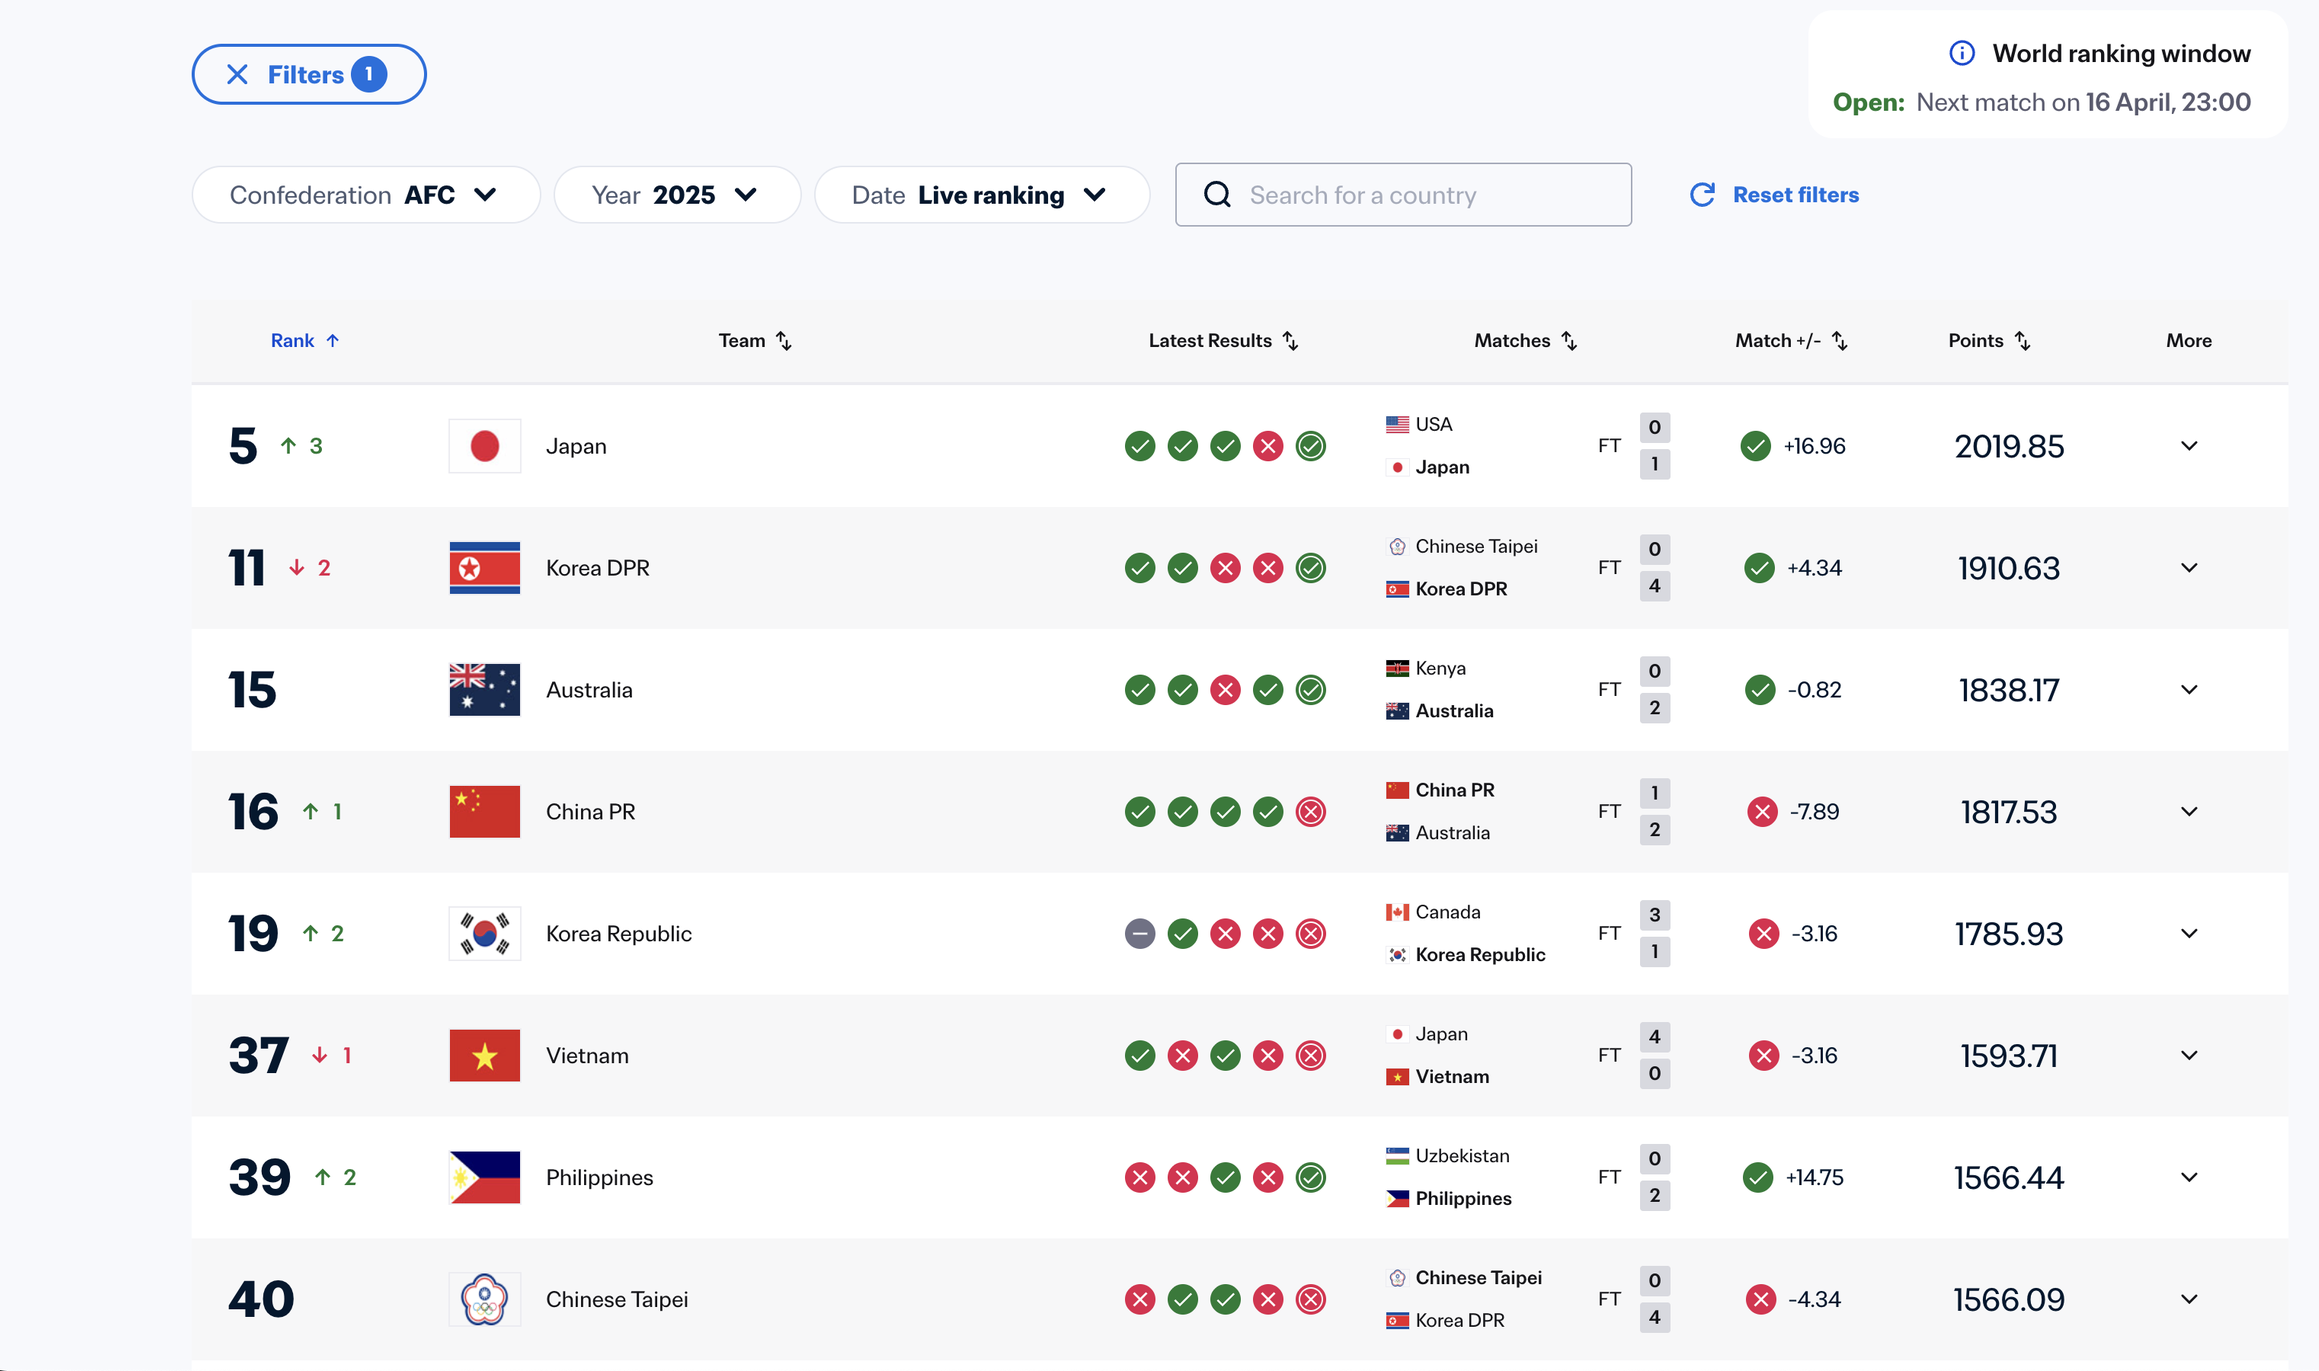Open the Date Live ranking dropdown

(x=980, y=195)
